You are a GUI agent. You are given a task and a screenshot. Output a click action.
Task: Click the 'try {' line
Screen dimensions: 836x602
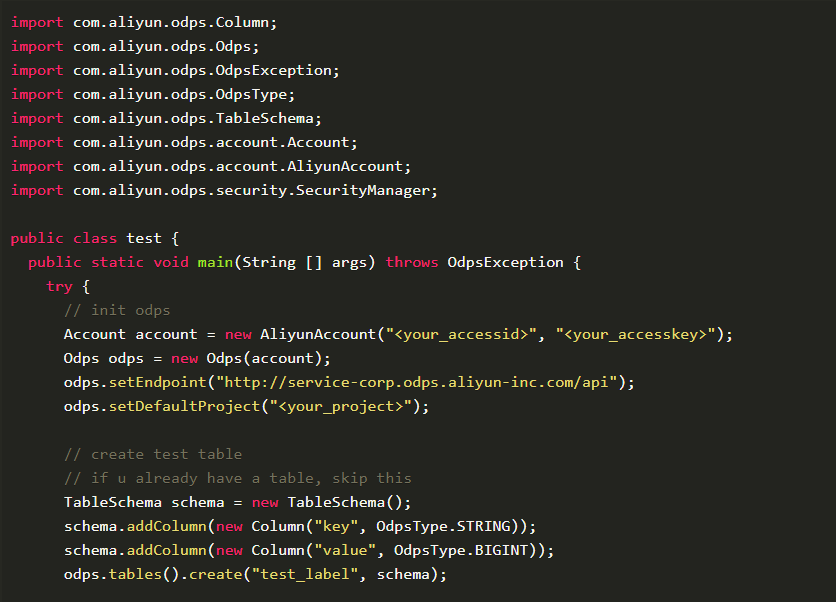[68, 286]
